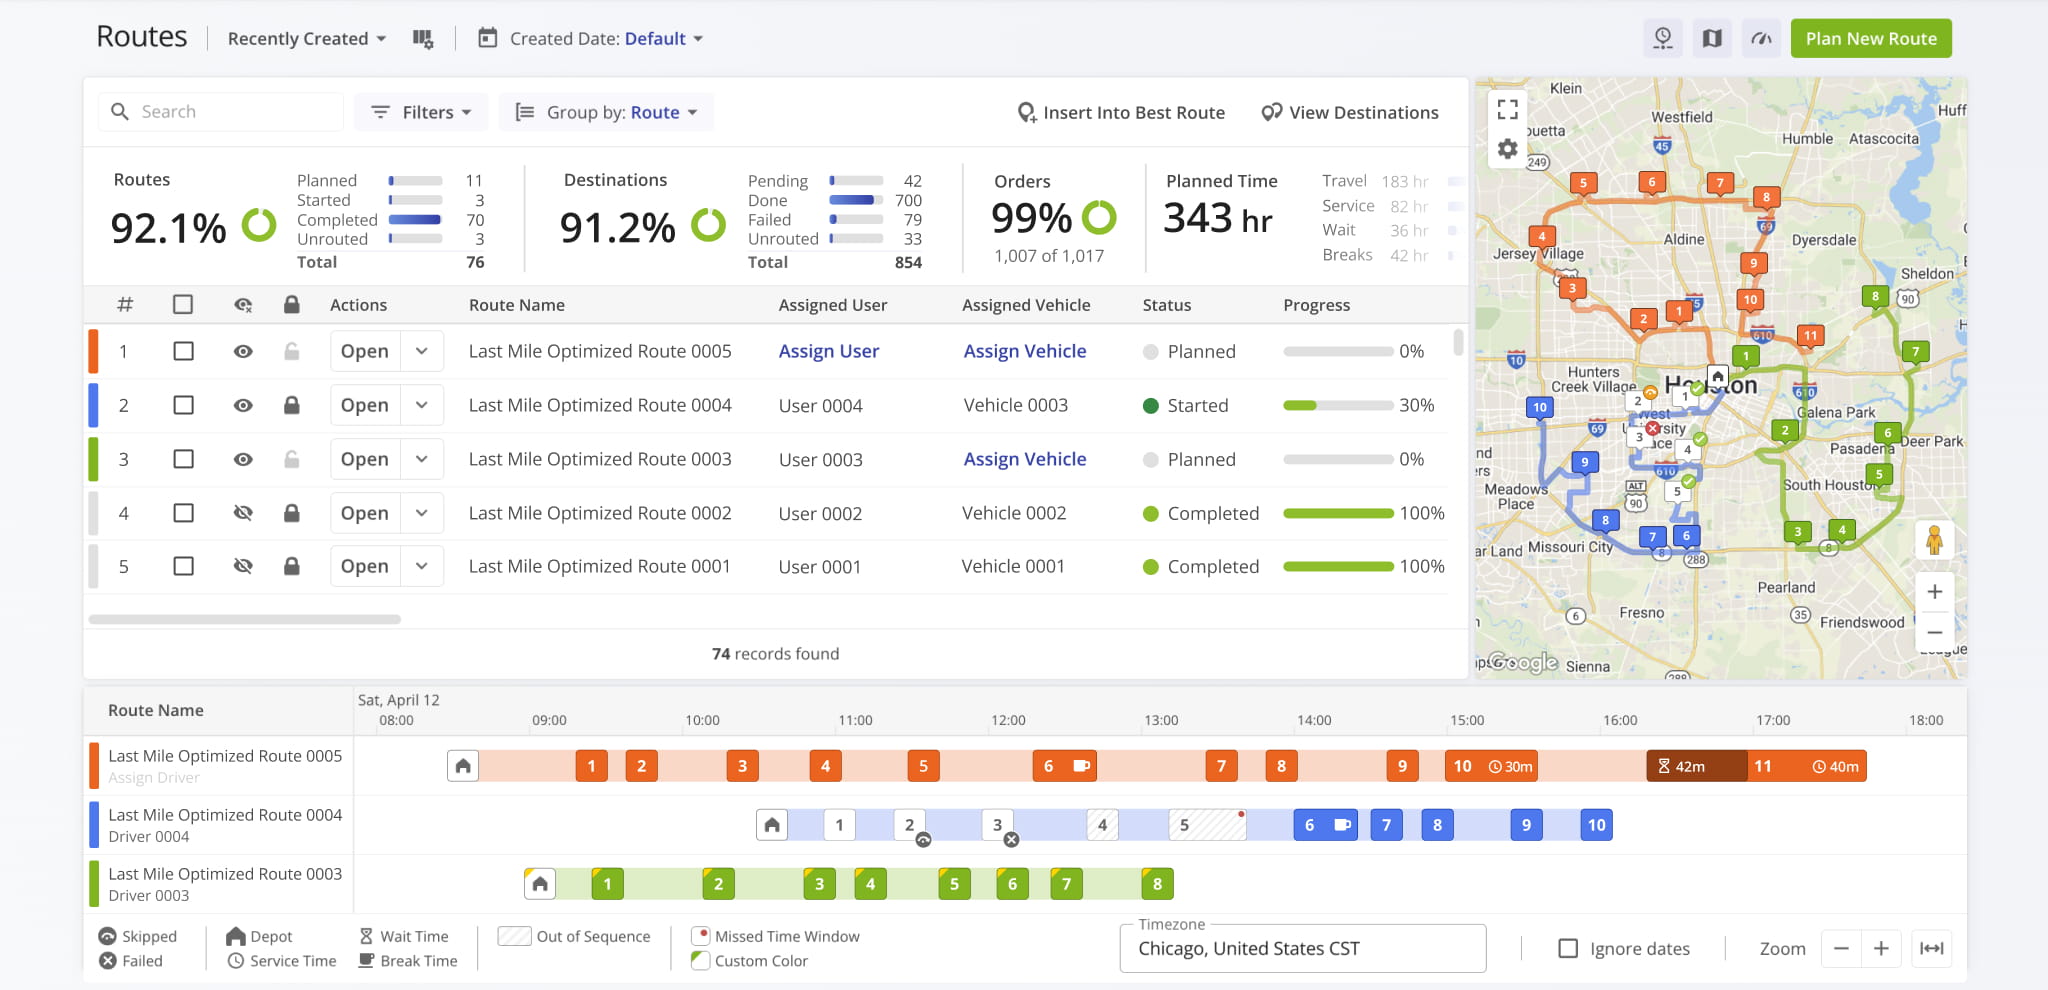Select checkbox for Route 0005 row
Screen dimensions: 2048x990
point(183,351)
